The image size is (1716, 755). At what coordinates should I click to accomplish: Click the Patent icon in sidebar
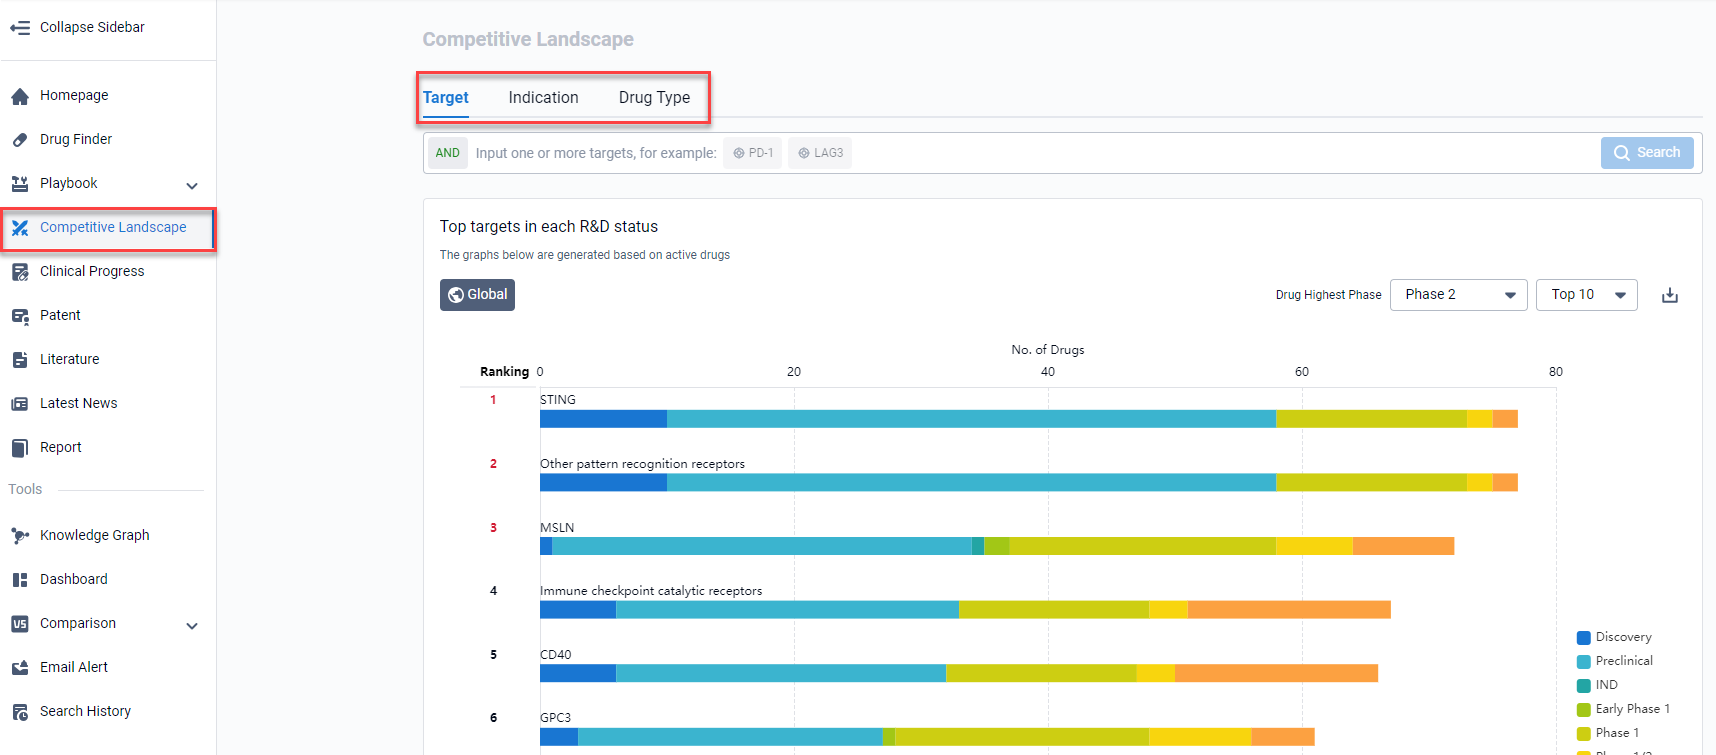pos(20,316)
